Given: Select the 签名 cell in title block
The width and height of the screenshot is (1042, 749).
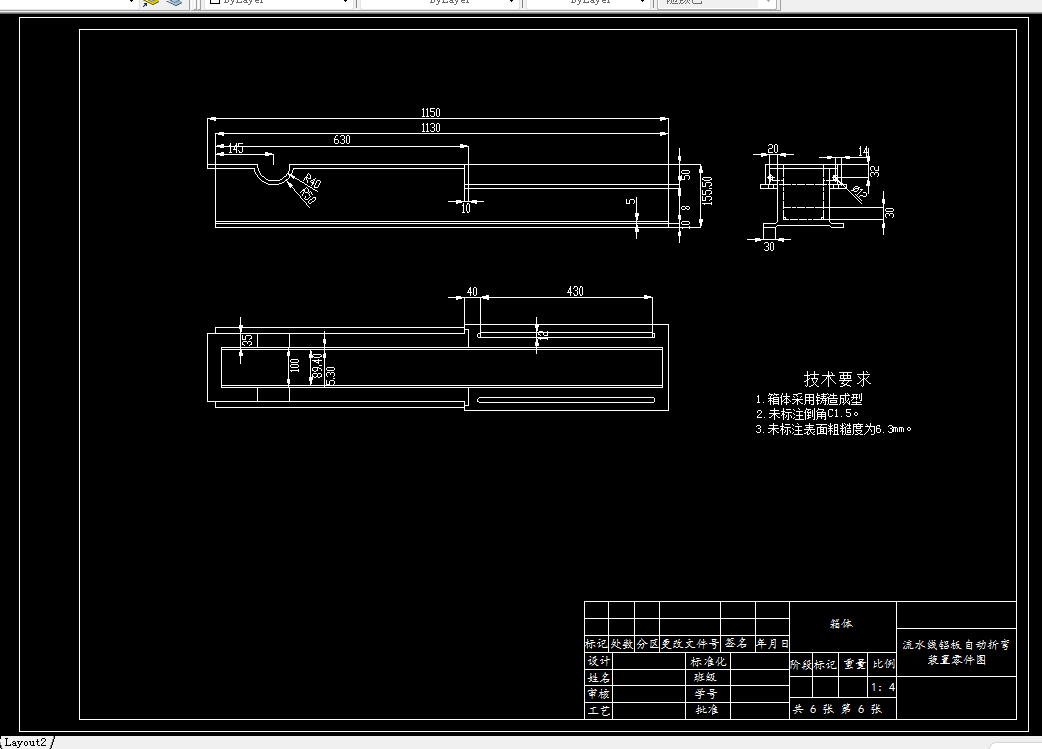Looking at the screenshot, I should (736, 643).
